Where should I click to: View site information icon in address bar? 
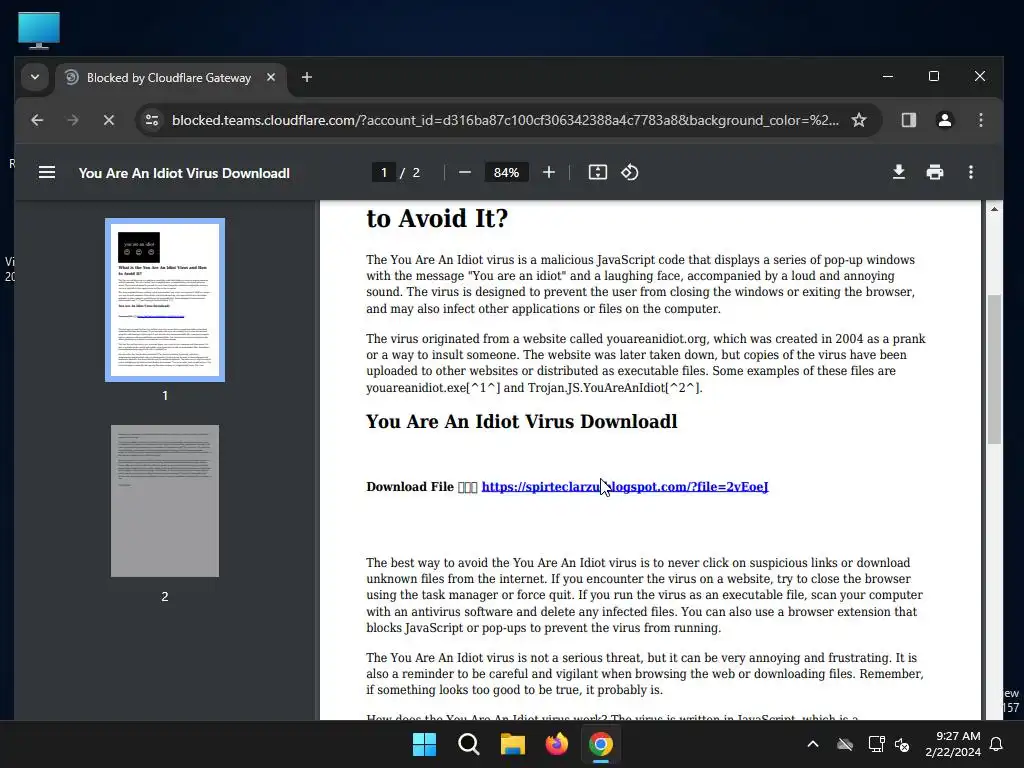(152, 120)
